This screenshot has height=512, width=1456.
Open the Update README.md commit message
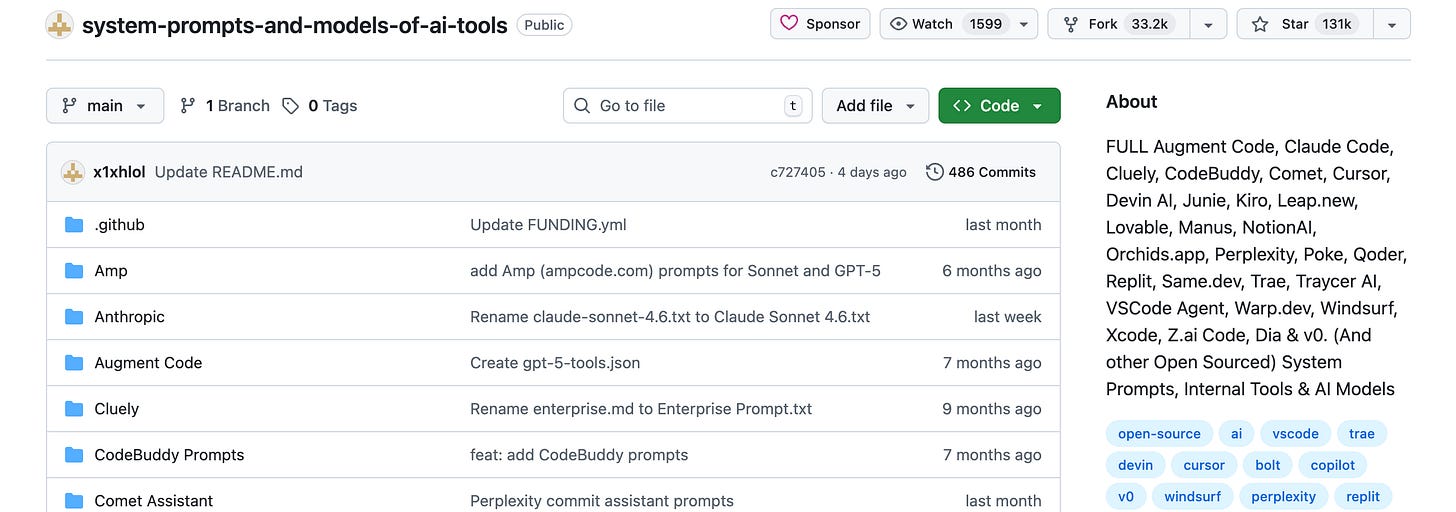229,172
